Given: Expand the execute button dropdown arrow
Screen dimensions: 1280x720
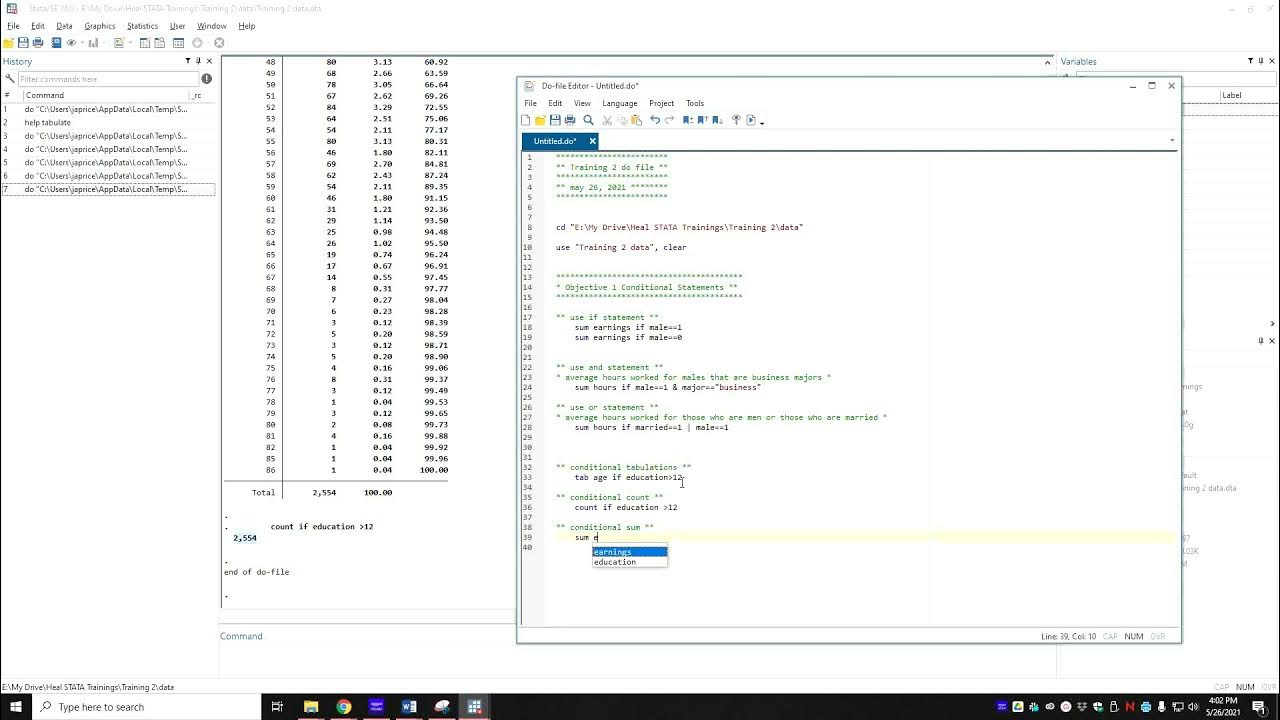Looking at the screenshot, I should (762, 122).
